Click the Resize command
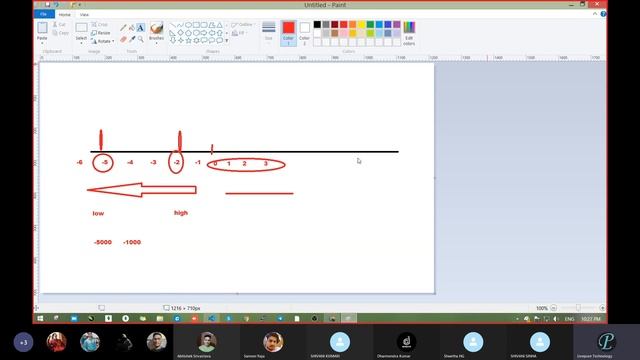The image size is (640, 360). tap(100, 33)
